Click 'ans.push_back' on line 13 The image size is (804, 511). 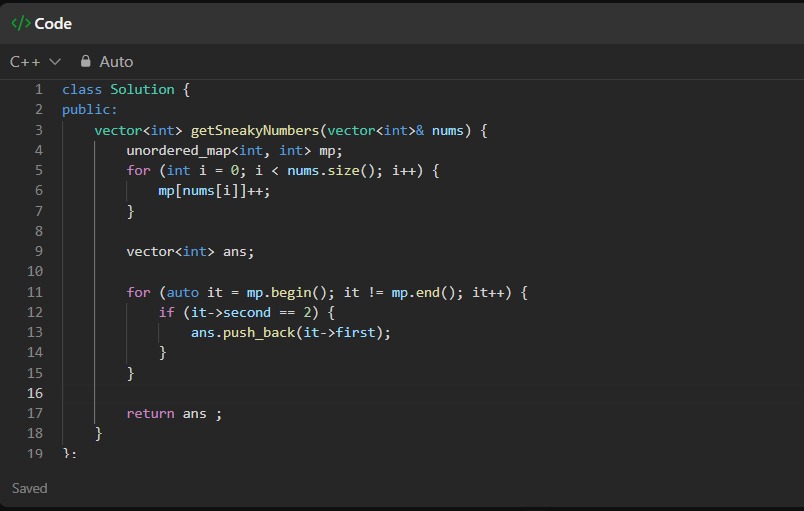pyautogui.click(x=243, y=333)
